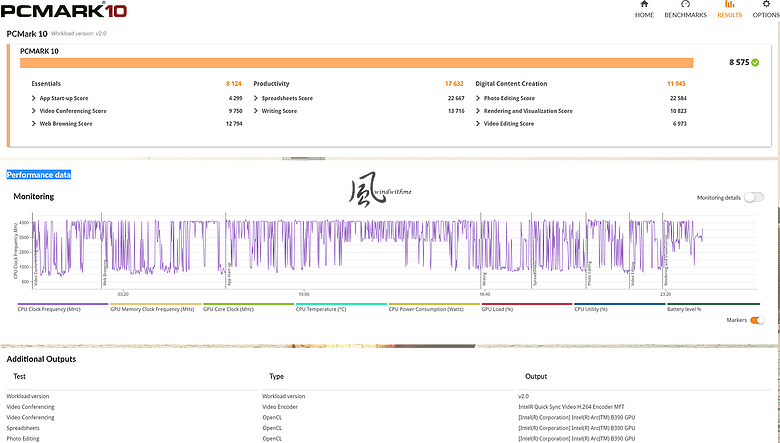
Task: Click the App Start-up marker in chart
Action: (x=229, y=275)
